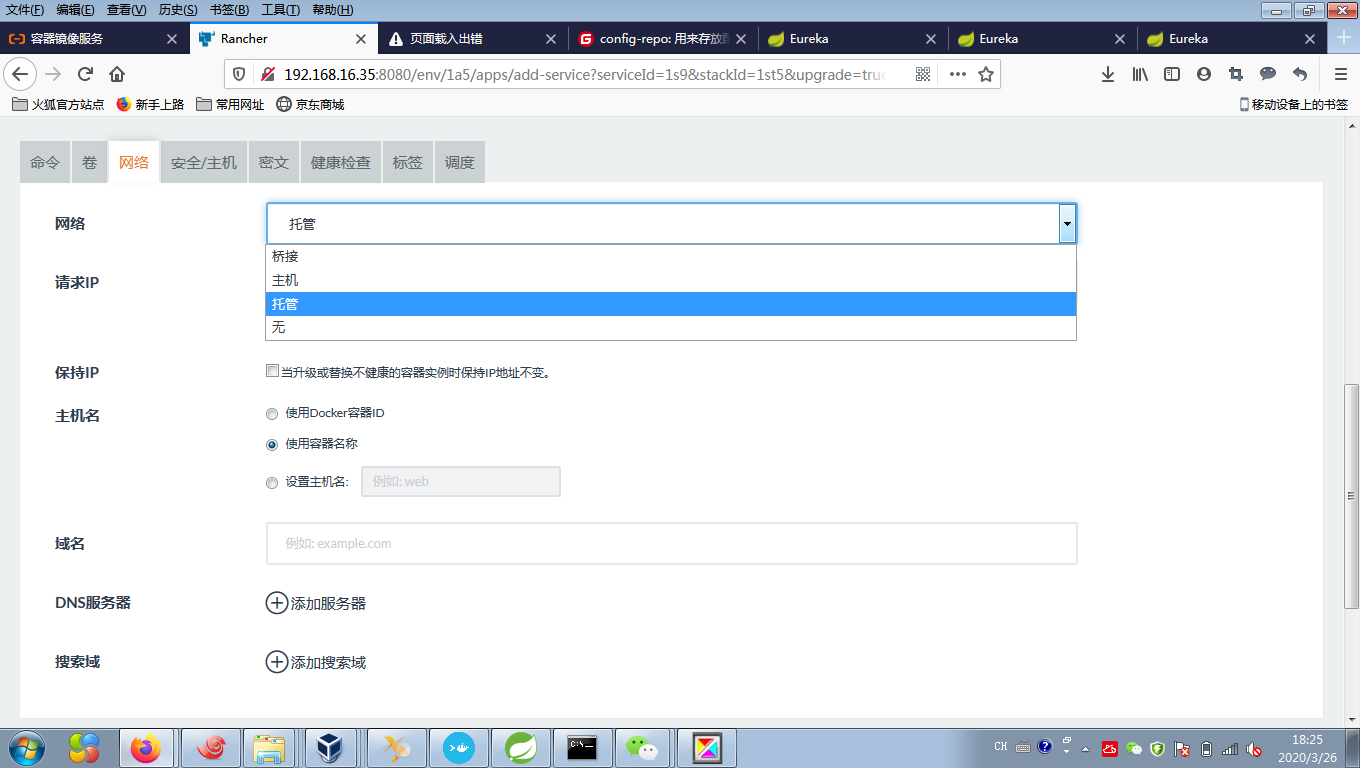
Task: Choose 桥接 from network dropdown
Action: (x=671, y=256)
